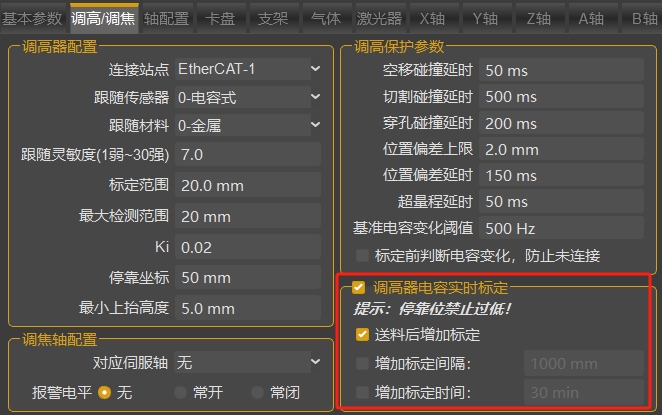Click the 位置偏差延时 field showing 150 ms

click(562, 175)
